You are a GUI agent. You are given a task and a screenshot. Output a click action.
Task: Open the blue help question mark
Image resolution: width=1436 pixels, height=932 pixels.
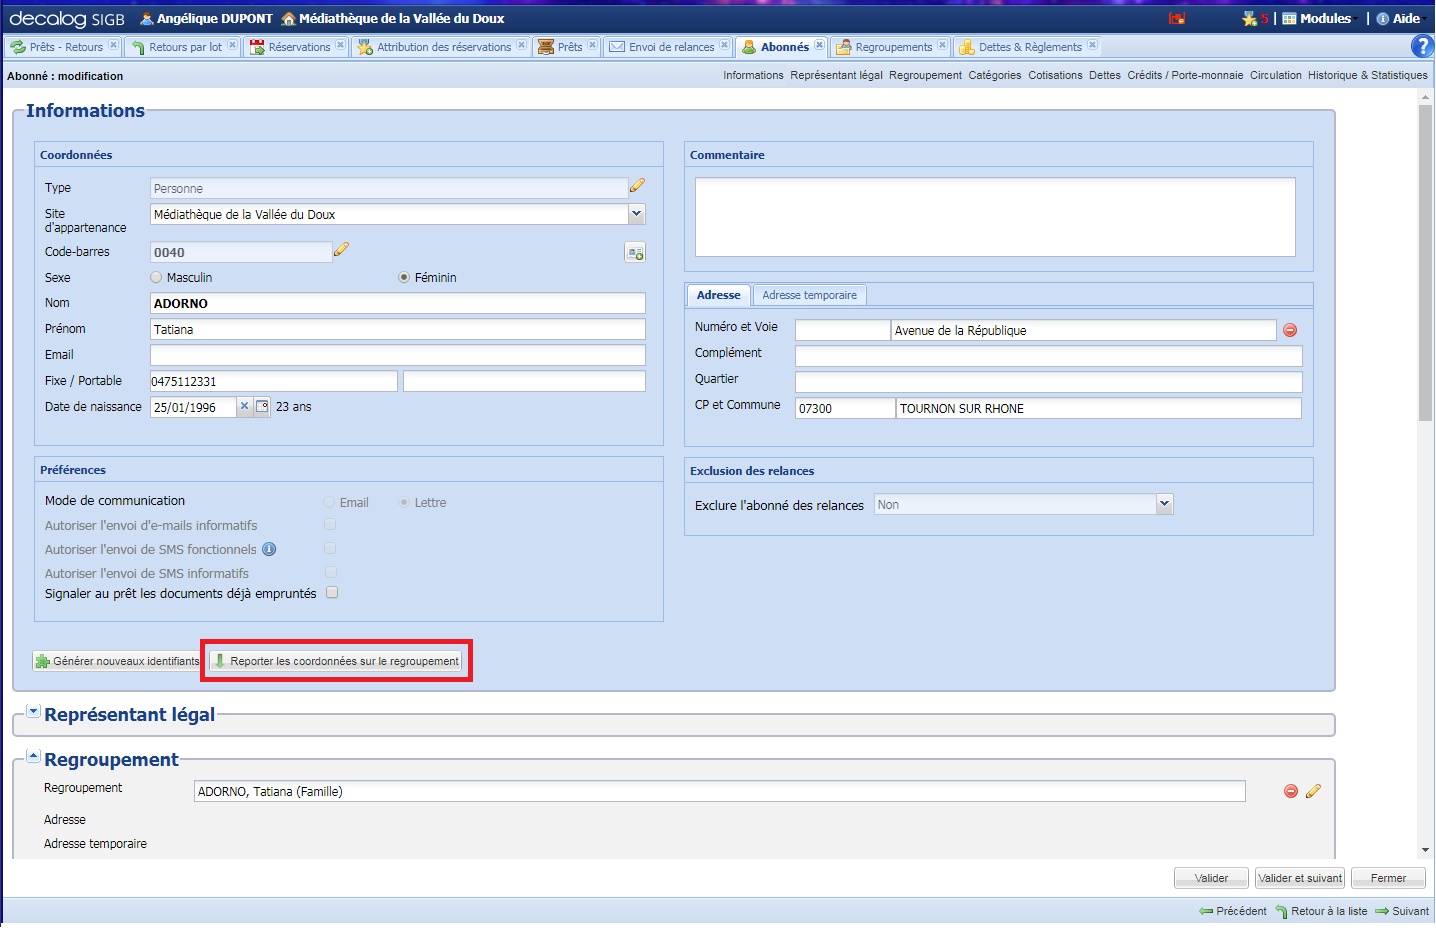[x=1421, y=46]
